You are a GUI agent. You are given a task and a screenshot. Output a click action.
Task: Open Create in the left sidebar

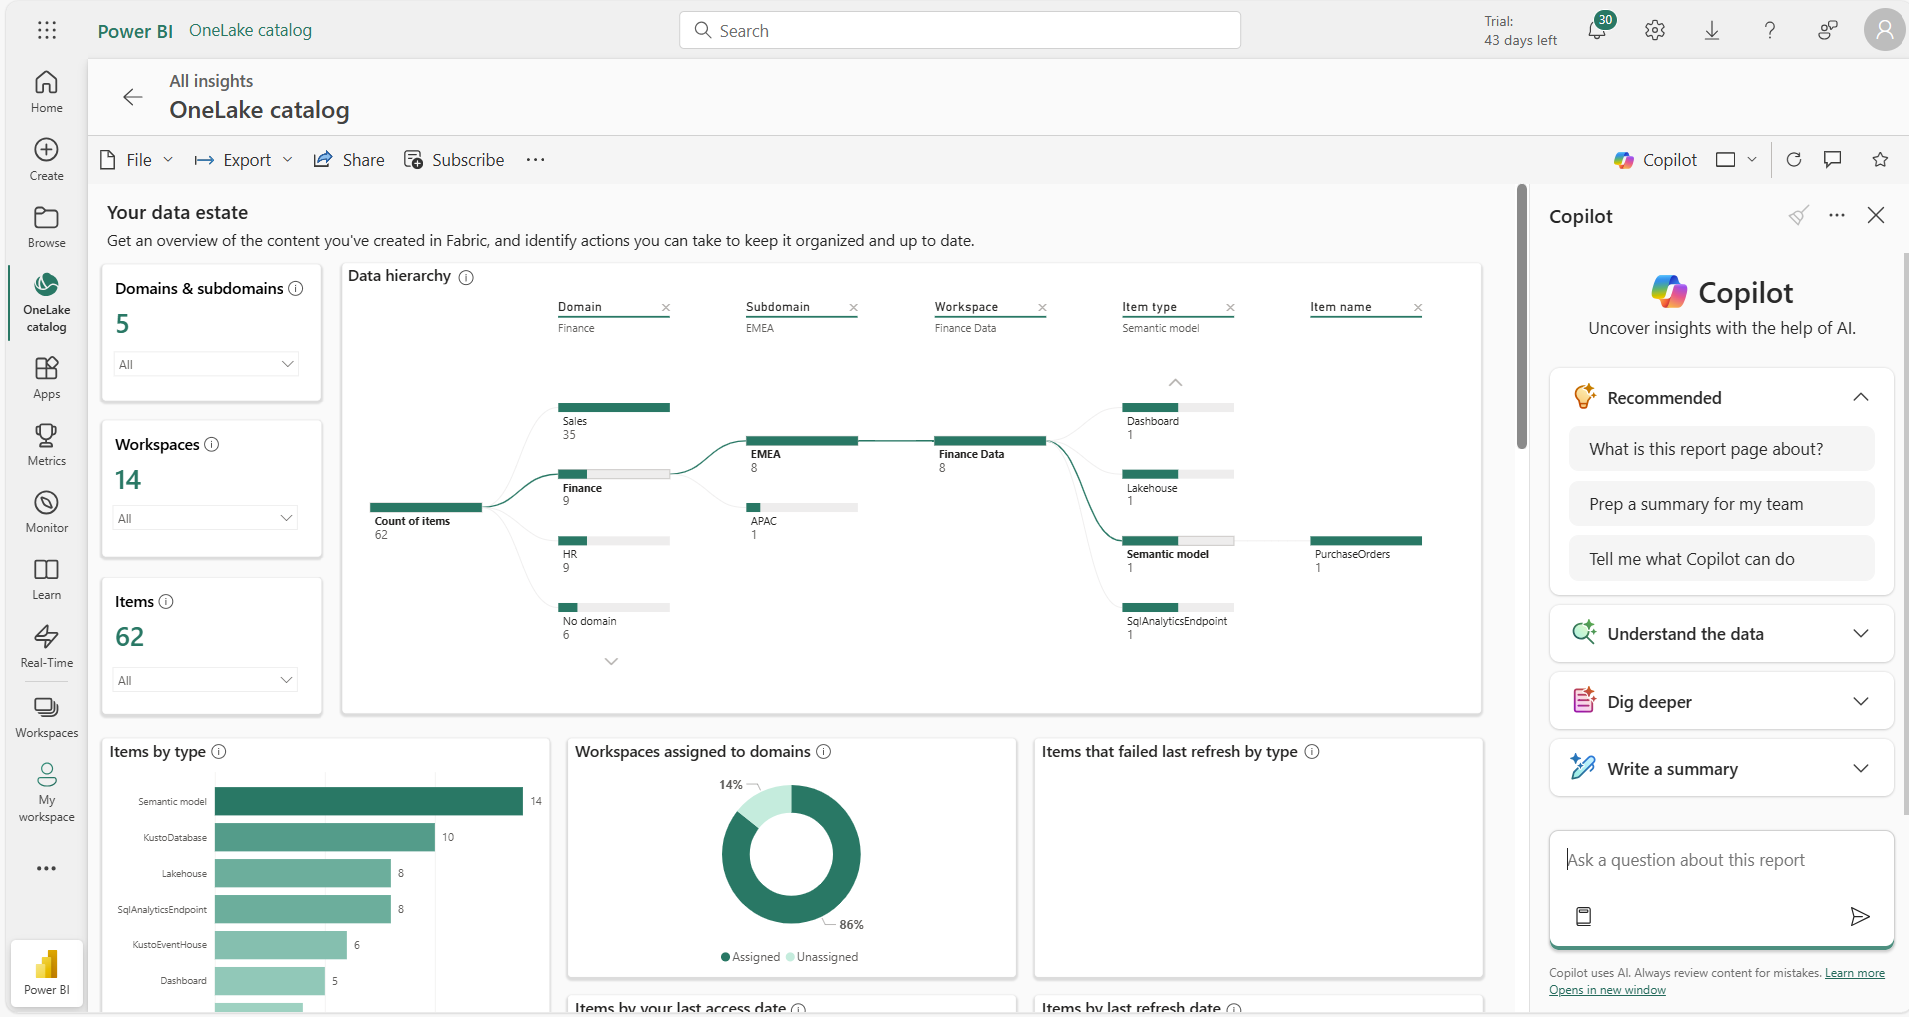[46, 160]
